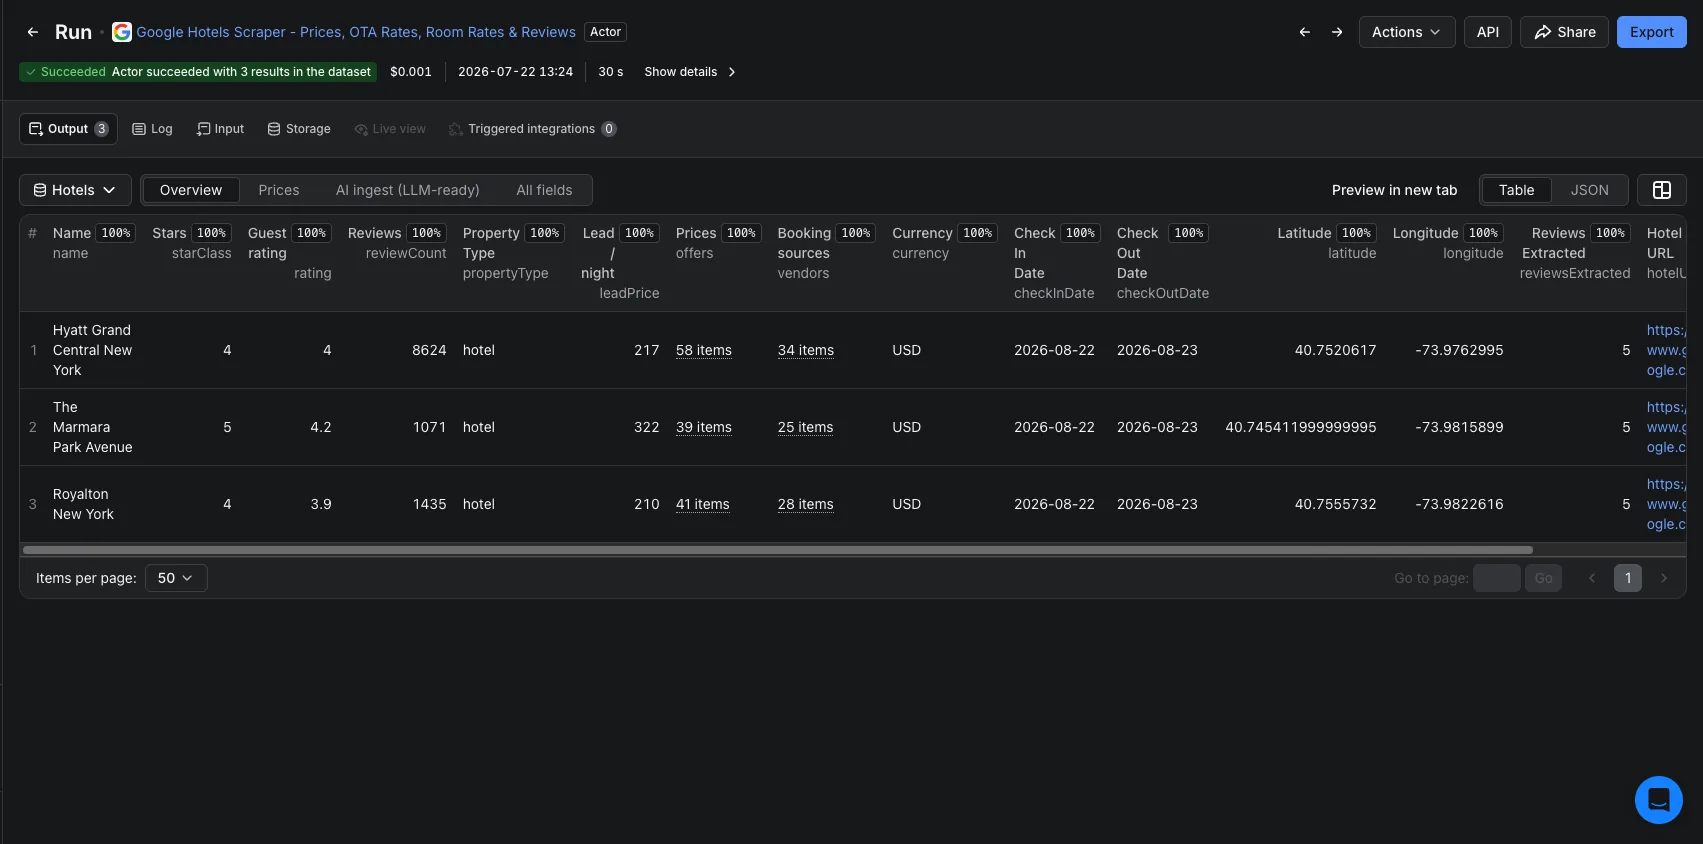Go to next page chevron
This screenshot has width=1703, height=844.
click(x=1664, y=578)
